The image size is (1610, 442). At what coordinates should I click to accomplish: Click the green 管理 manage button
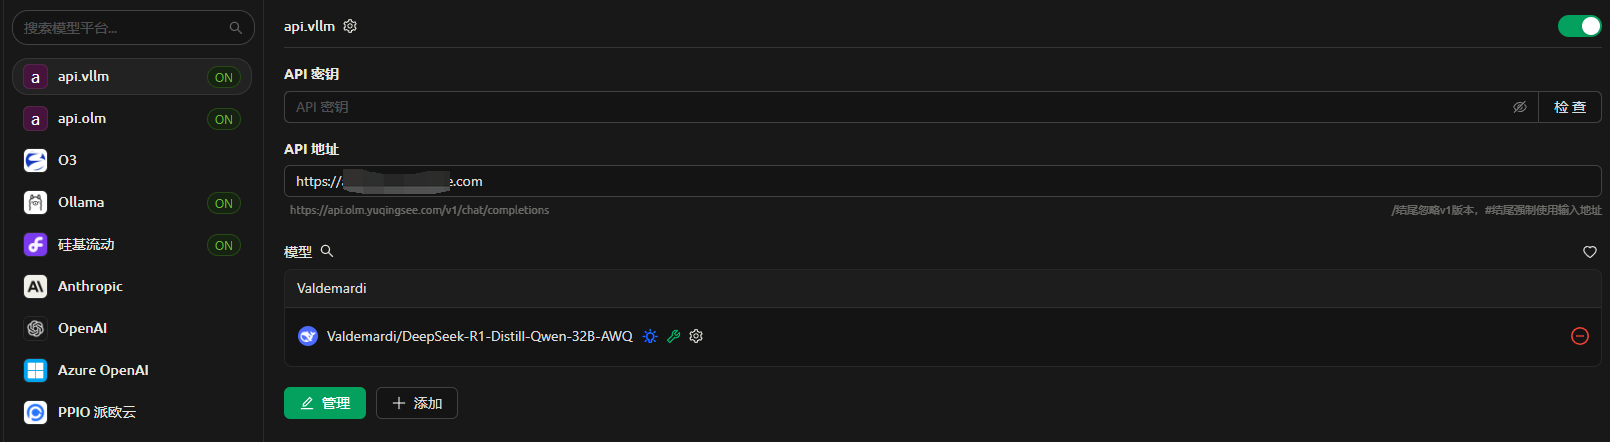(325, 403)
